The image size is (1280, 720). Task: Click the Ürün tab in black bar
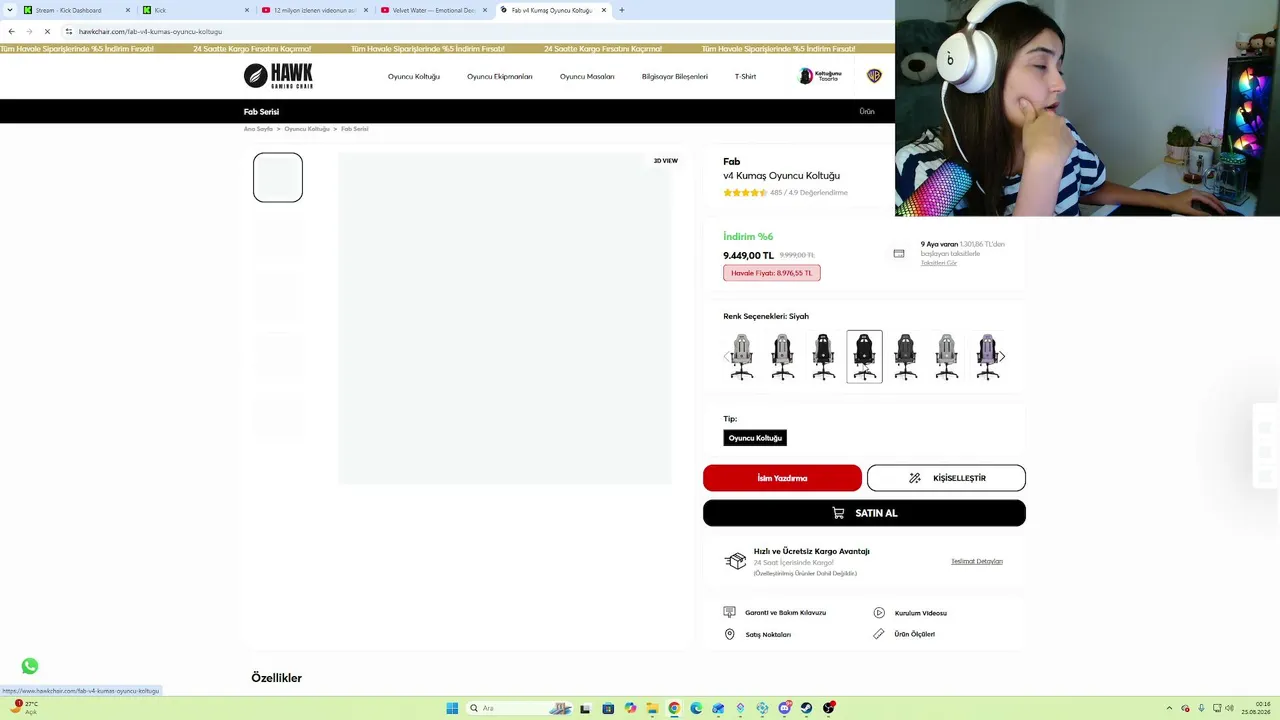pos(867,111)
